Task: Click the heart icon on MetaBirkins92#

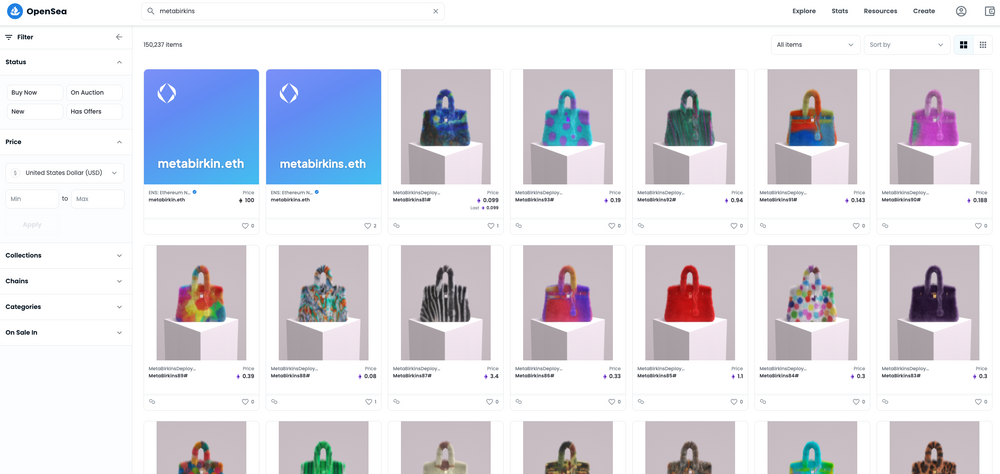Action: [x=733, y=226]
